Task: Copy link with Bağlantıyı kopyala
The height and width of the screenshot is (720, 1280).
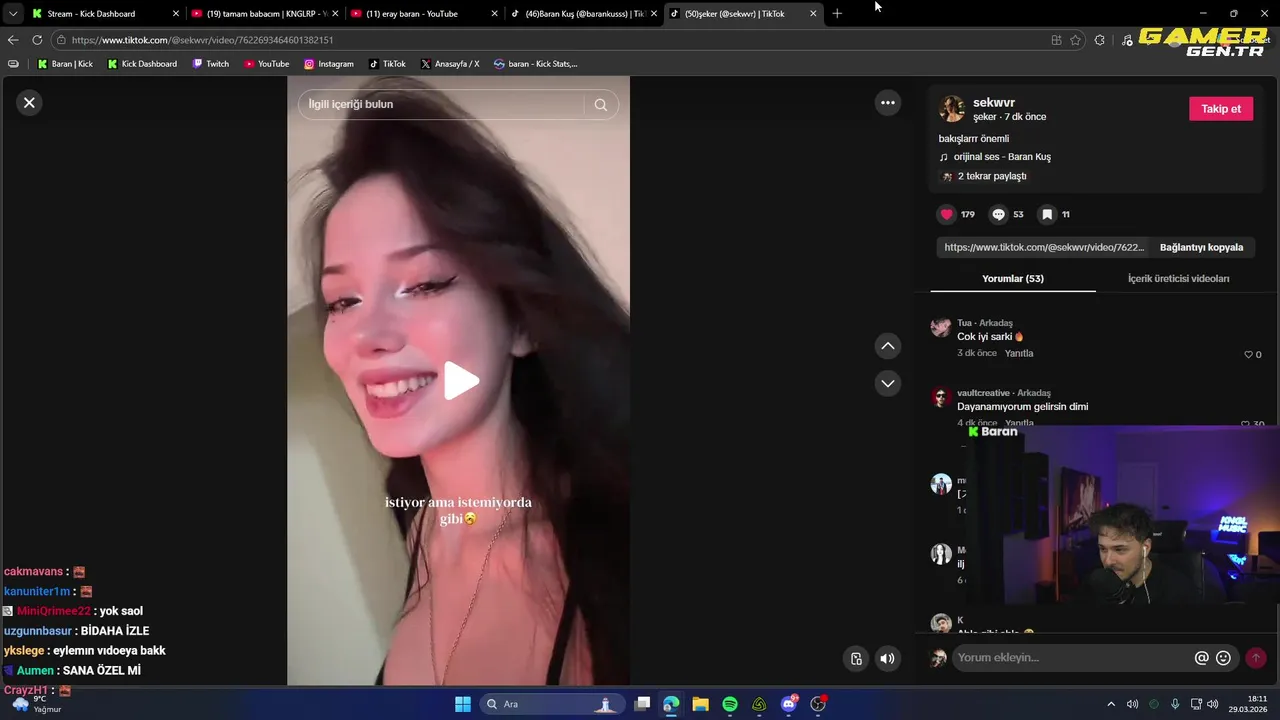Action: pos(1201,247)
